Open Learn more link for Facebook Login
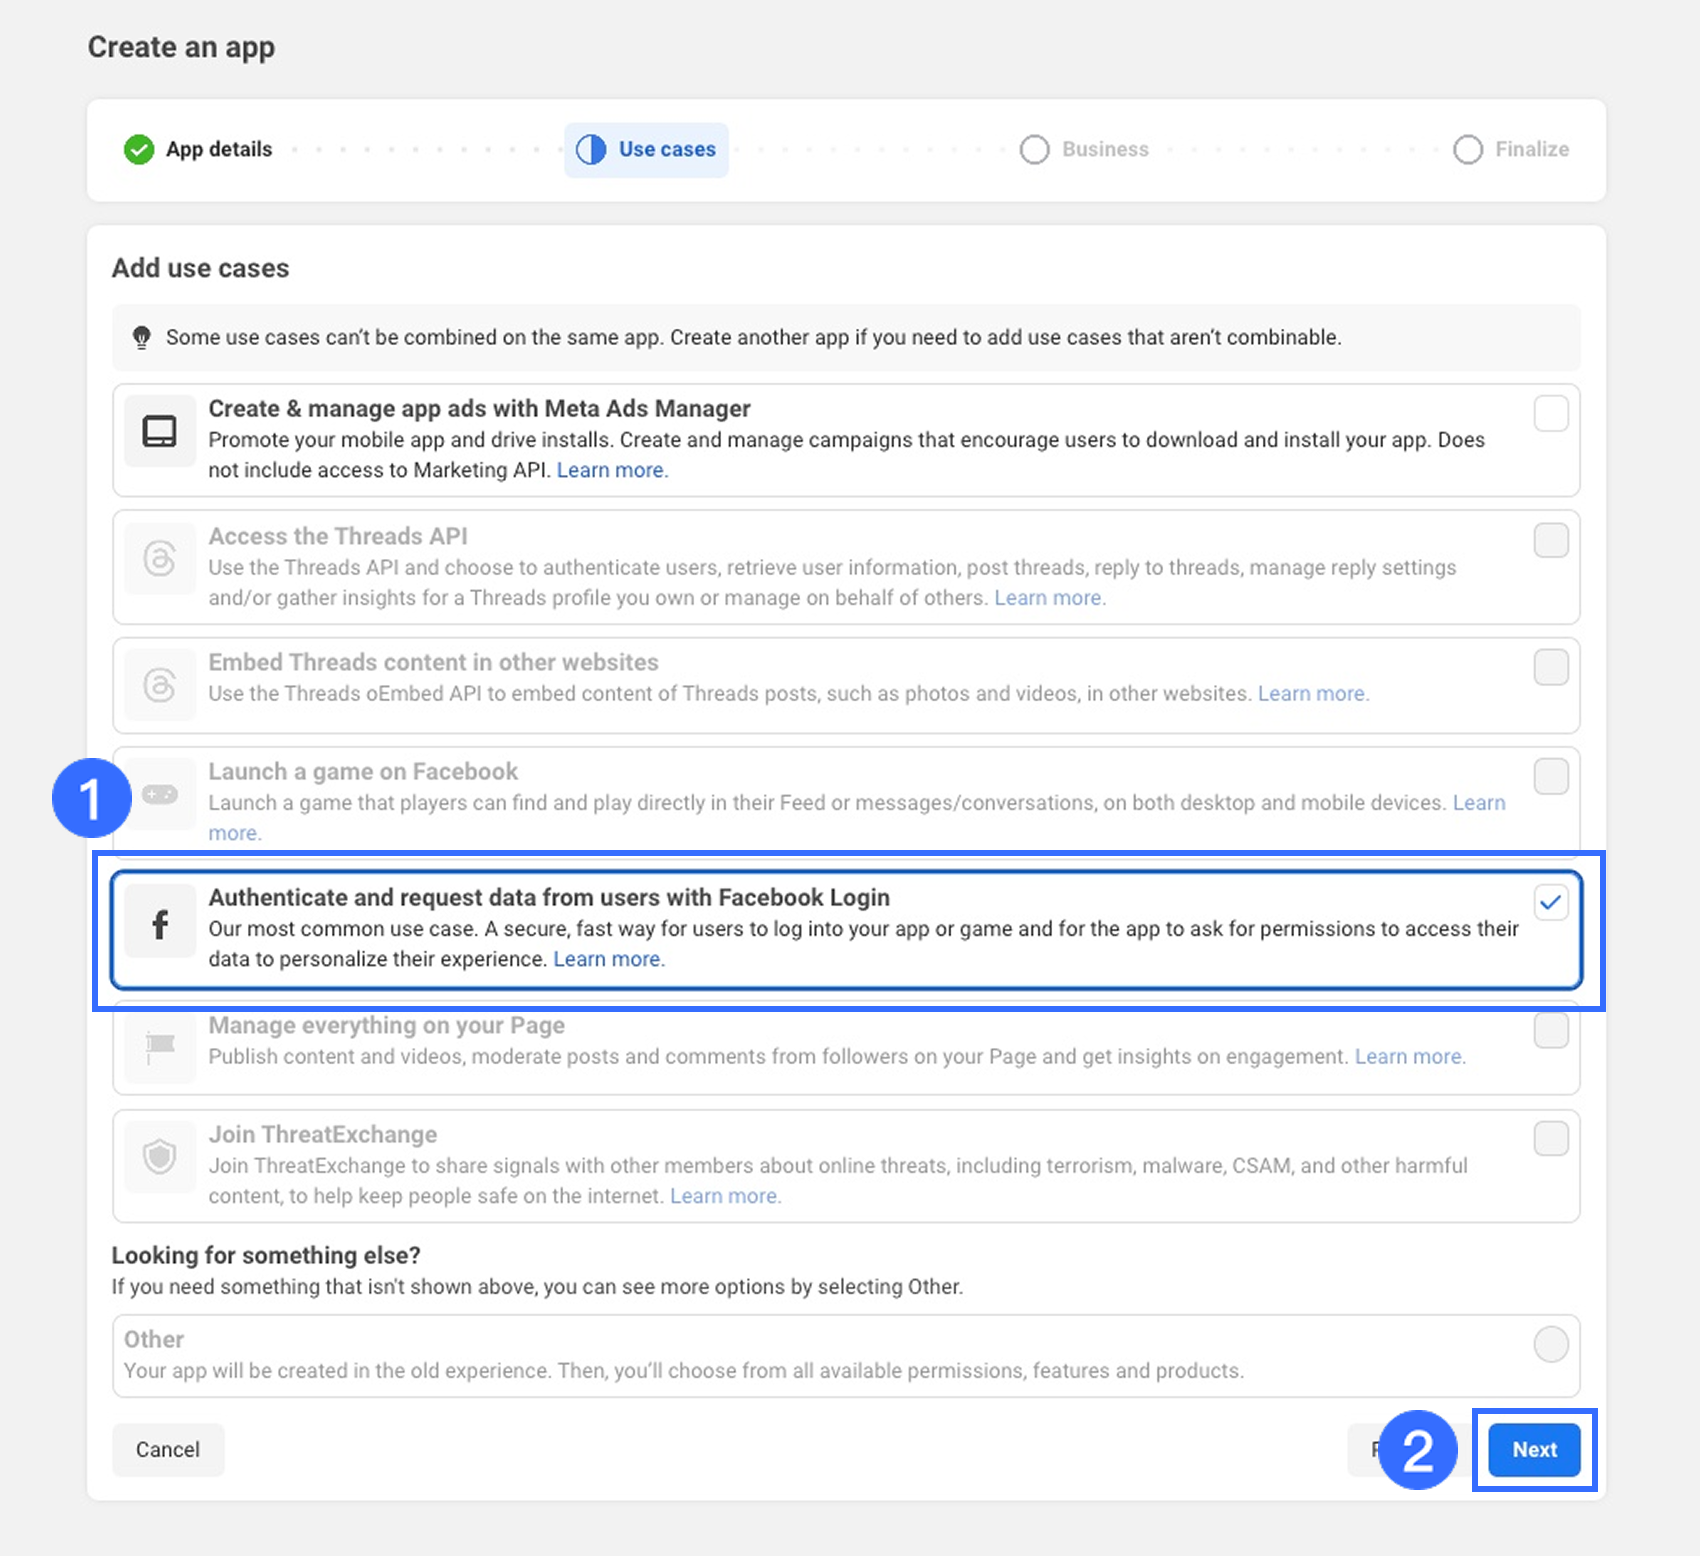This screenshot has height=1556, width=1700. (608, 960)
